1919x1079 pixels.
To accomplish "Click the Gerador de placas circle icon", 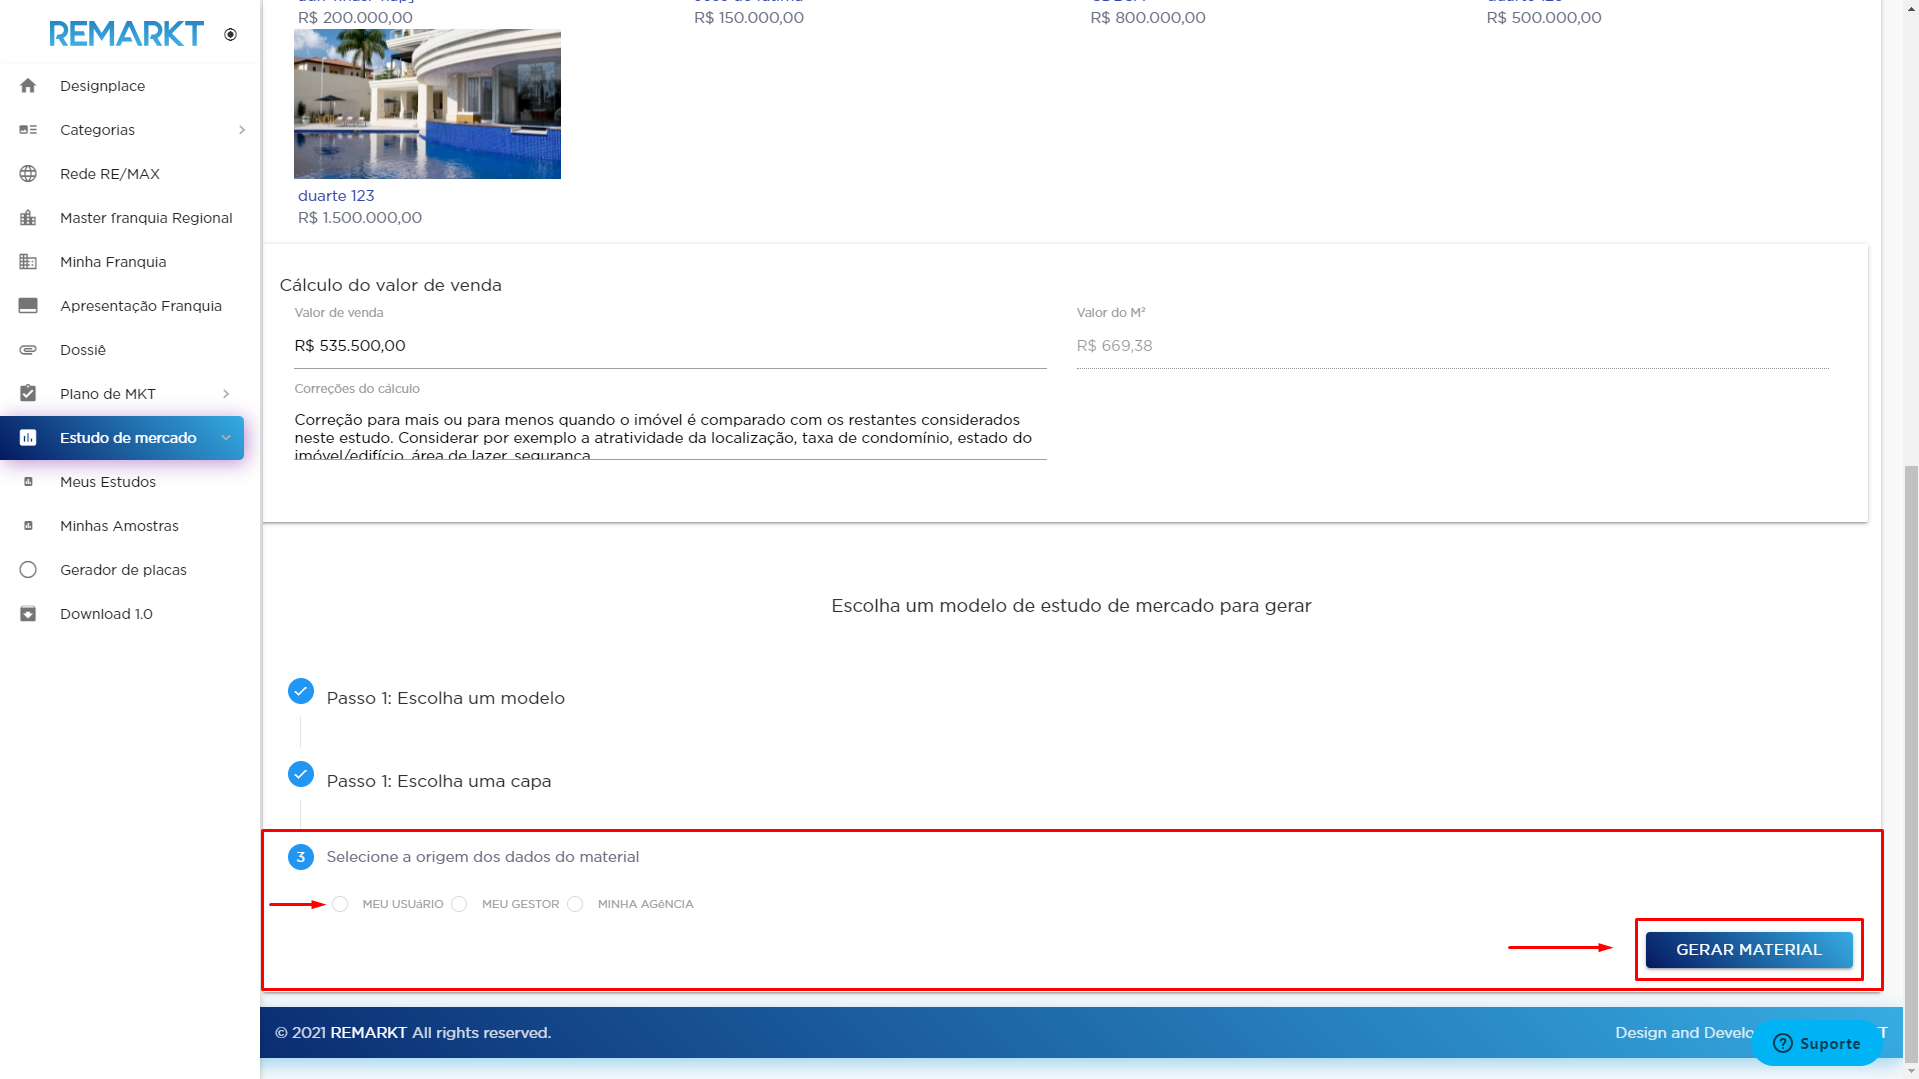I will (x=28, y=570).
